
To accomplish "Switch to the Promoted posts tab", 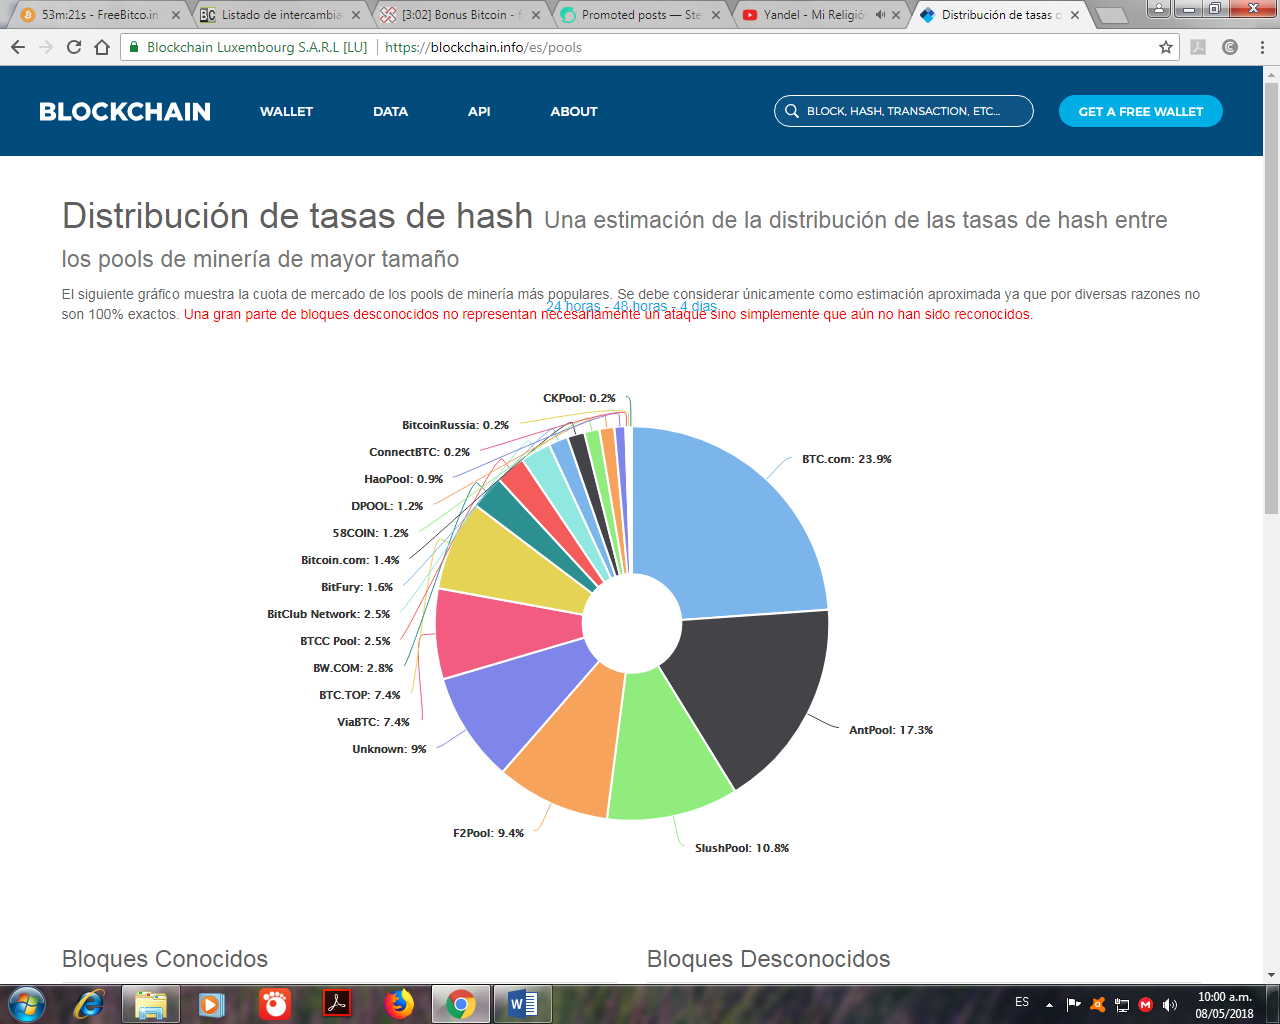I will click(640, 15).
